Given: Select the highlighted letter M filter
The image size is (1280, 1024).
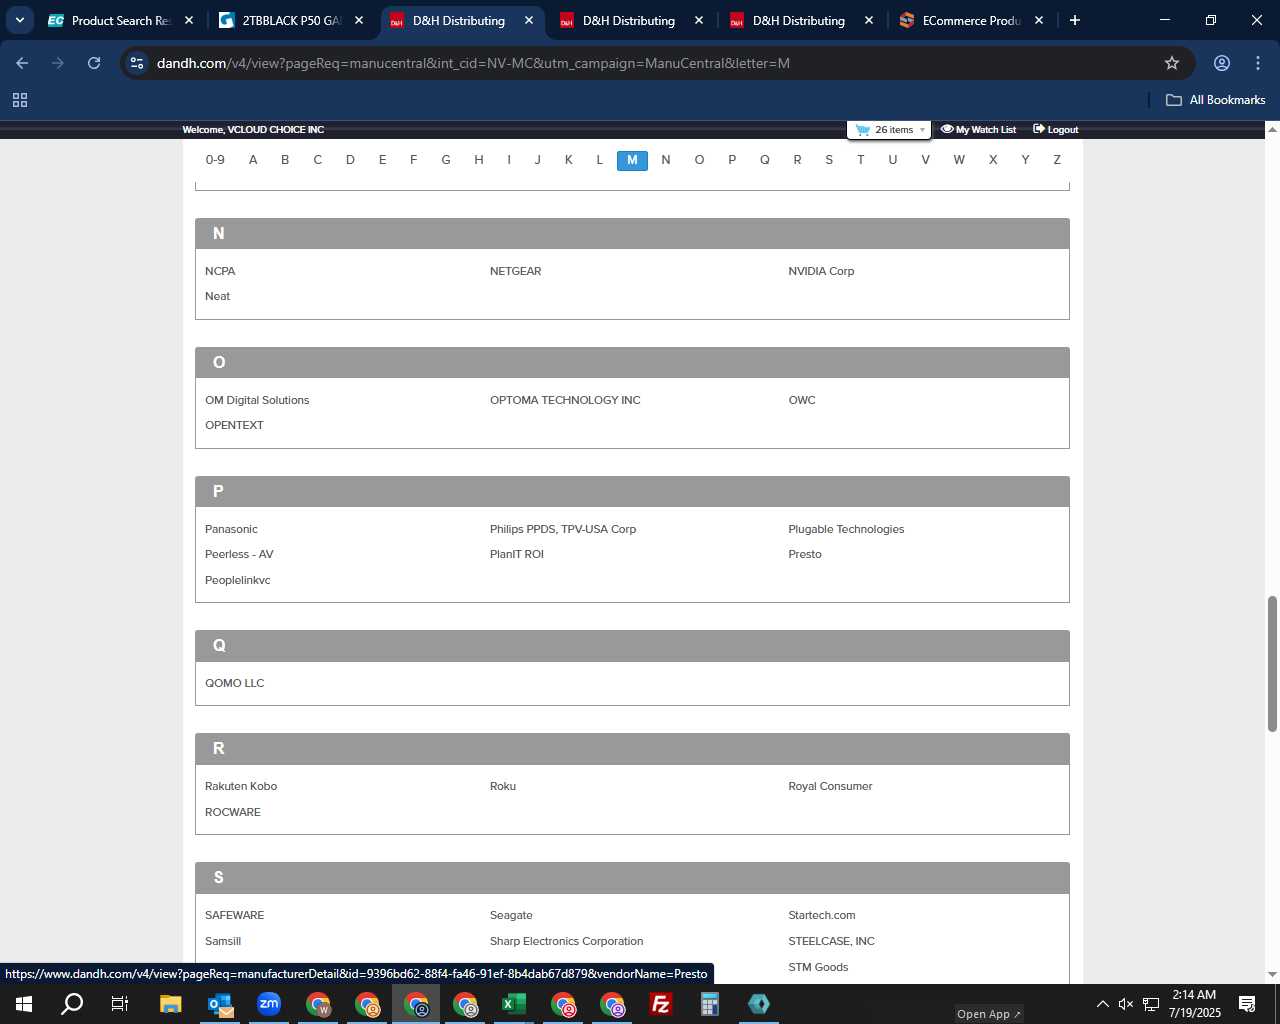Looking at the screenshot, I should [x=632, y=160].
